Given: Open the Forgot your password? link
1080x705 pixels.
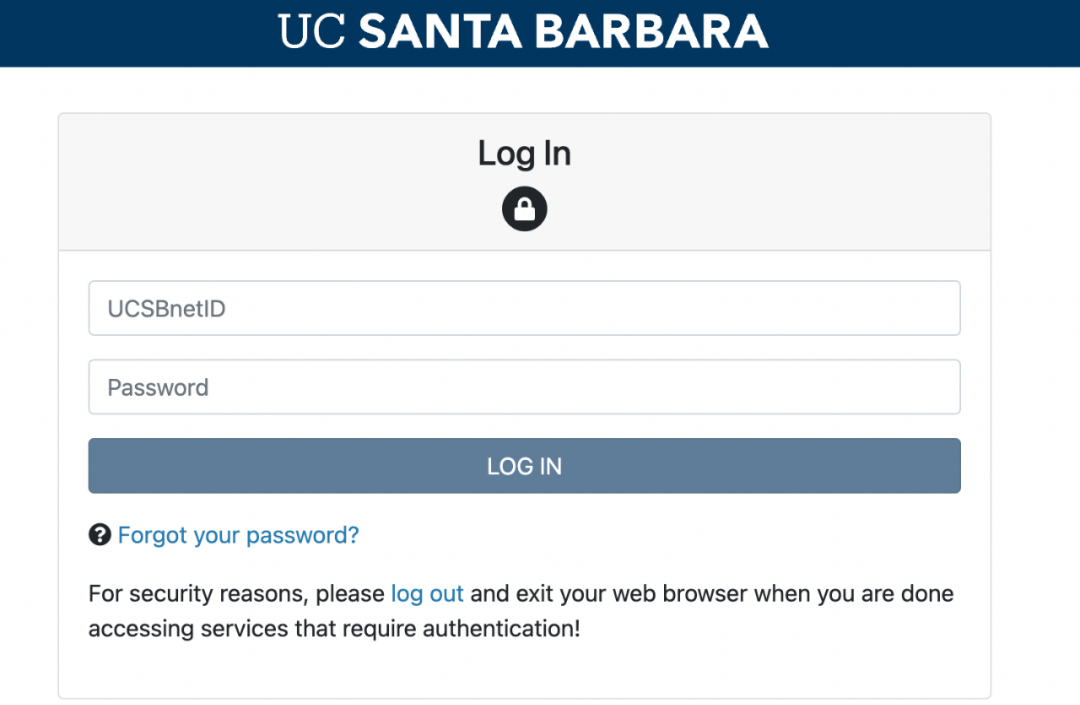Looking at the screenshot, I should point(238,535).
